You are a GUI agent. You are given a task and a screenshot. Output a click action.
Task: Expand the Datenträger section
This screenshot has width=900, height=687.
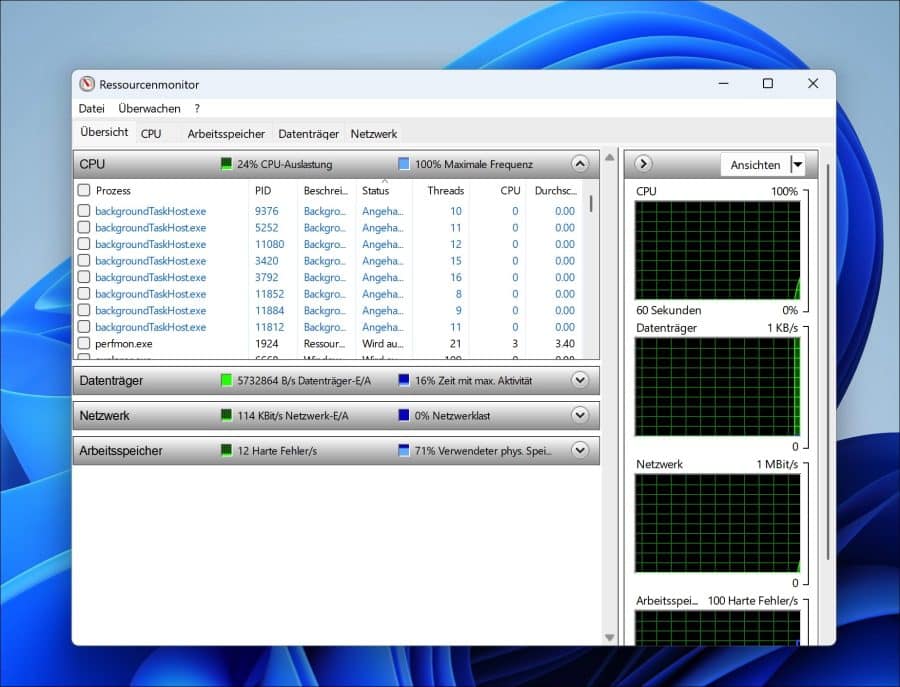pos(580,380)
